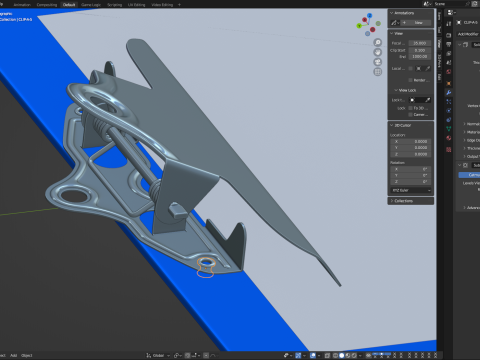Enable the Lock Camera to View checkbox

410,115
